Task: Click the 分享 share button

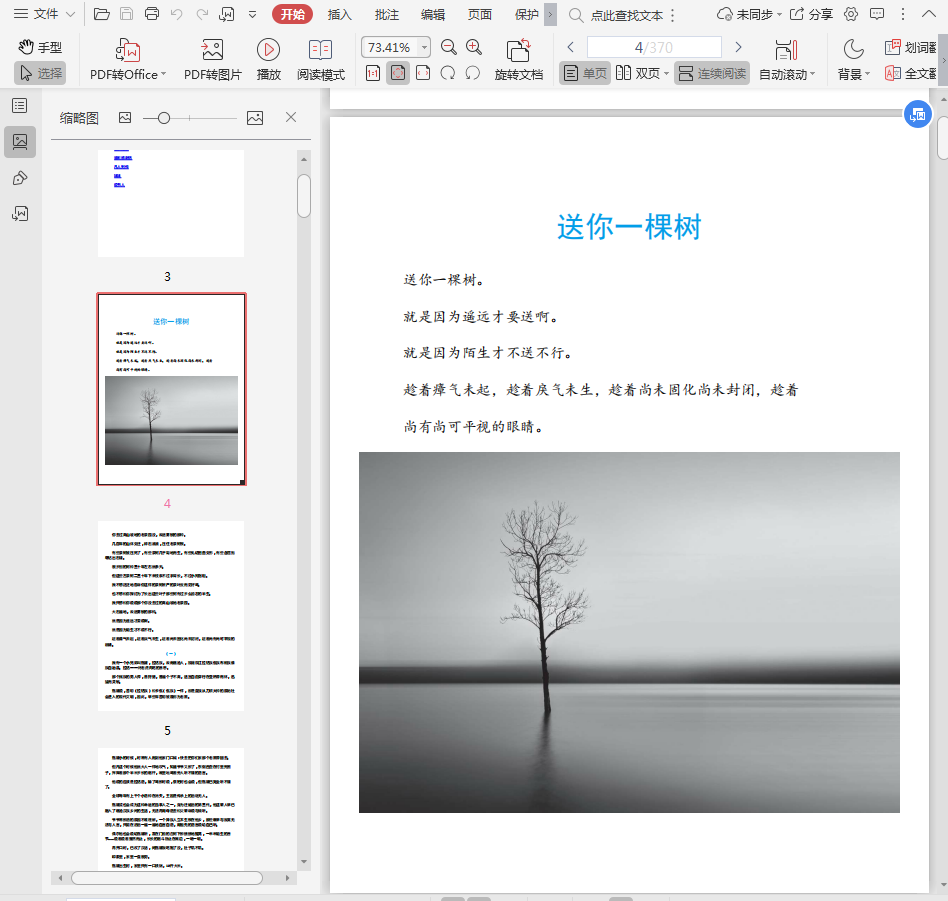Action: [x=811, y=14]
